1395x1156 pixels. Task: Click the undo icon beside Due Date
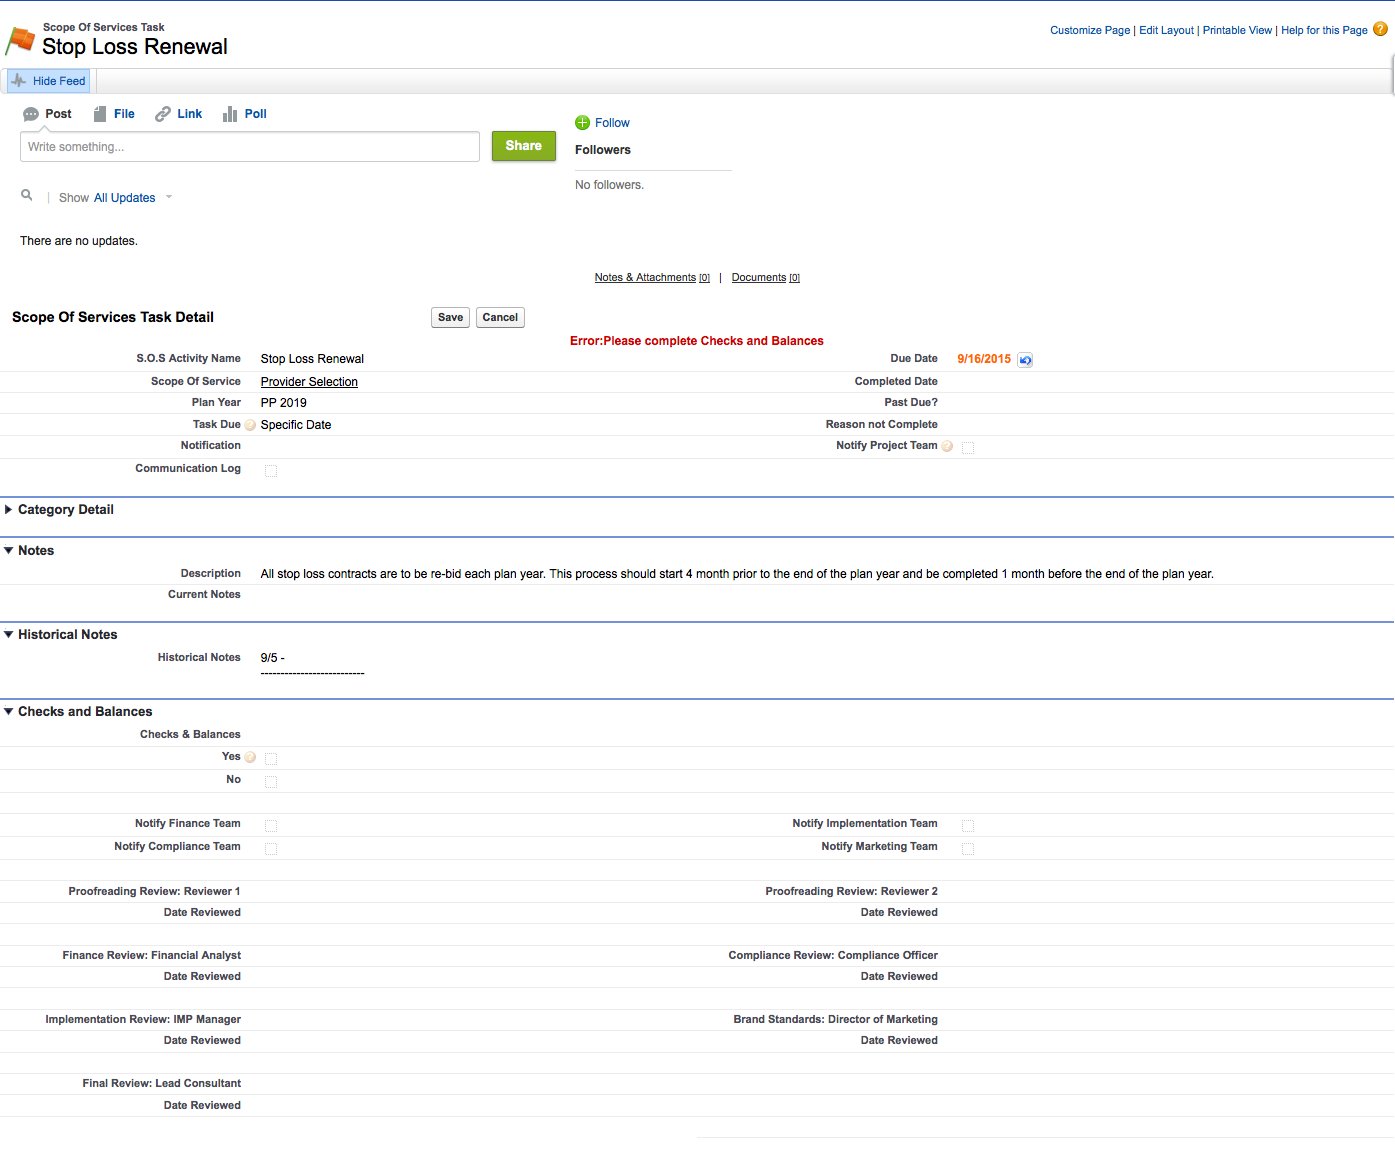point(1025,360)
